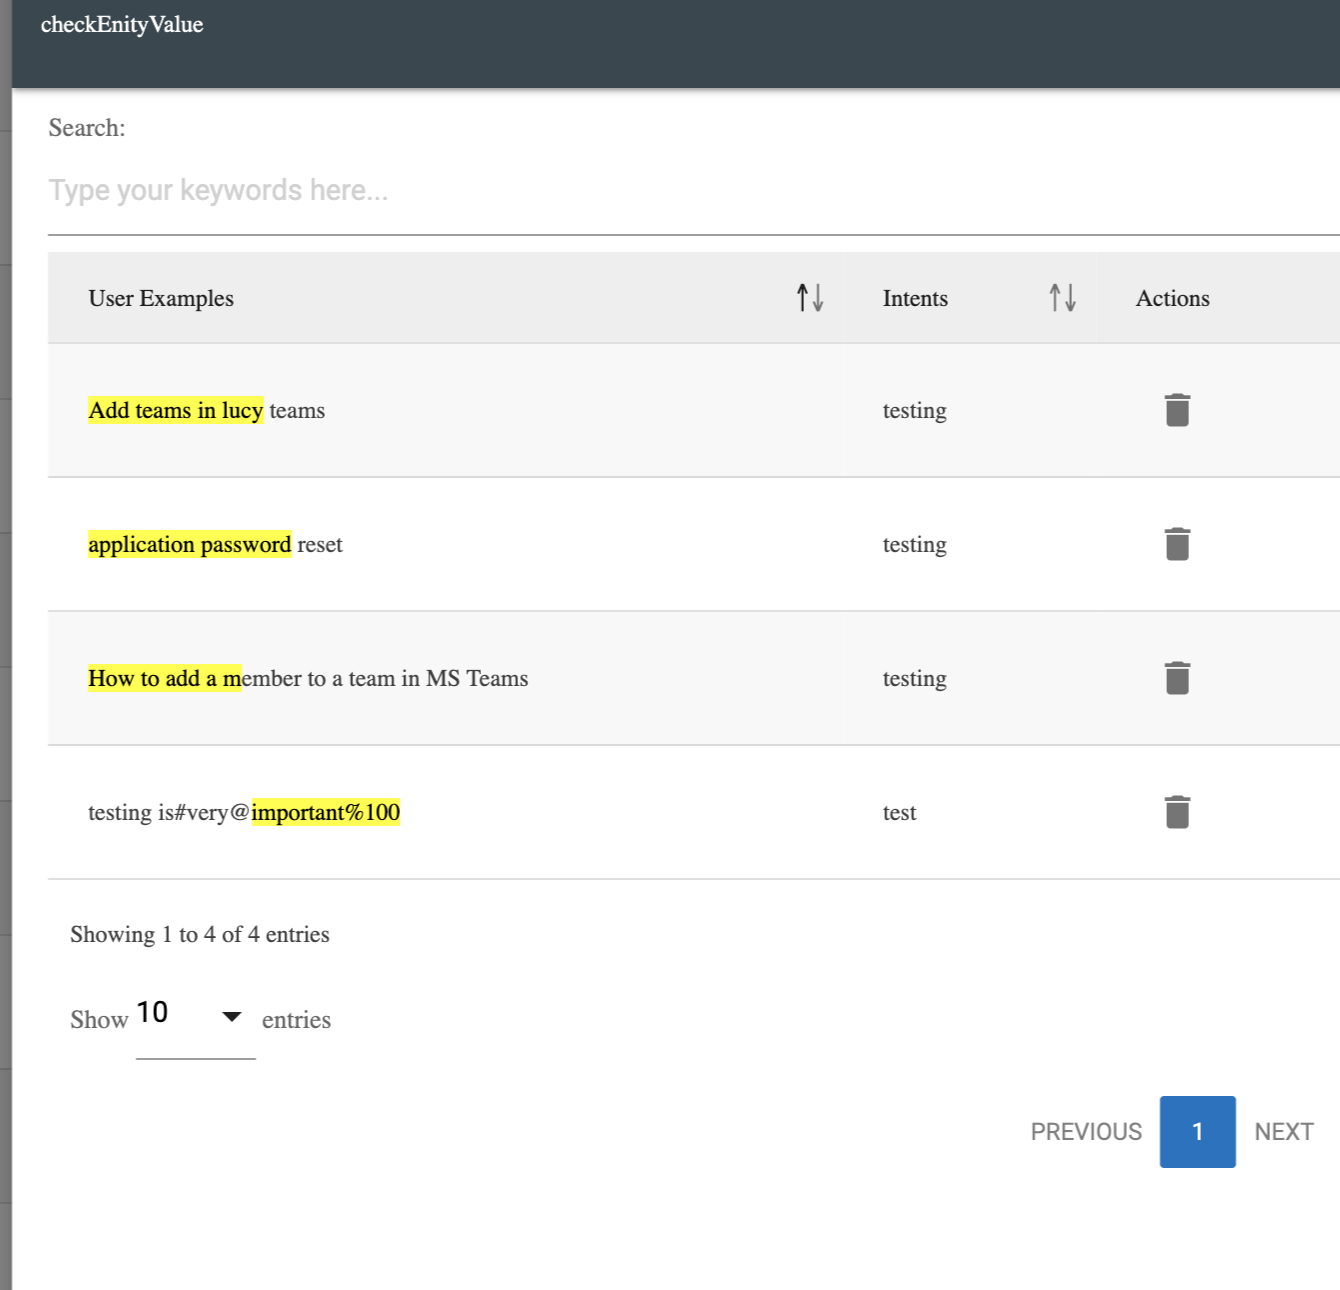The width and height of the screenshot is (1340, 1290).
Task: Click the search keywords input field
Action: tap(690, 190)
